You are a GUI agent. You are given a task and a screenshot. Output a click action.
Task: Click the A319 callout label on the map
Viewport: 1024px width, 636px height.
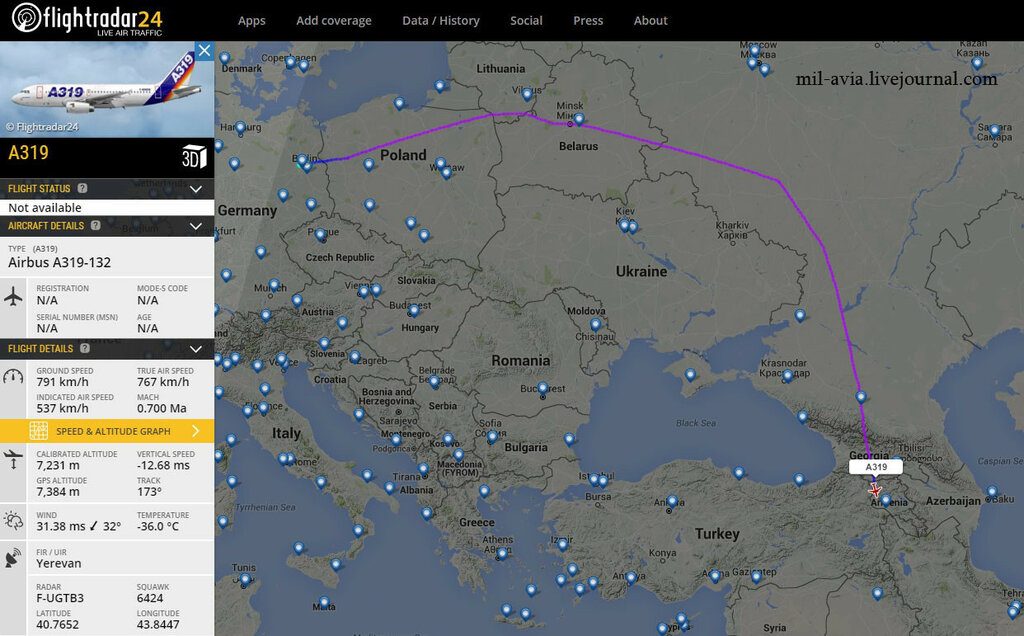point(876,467)
